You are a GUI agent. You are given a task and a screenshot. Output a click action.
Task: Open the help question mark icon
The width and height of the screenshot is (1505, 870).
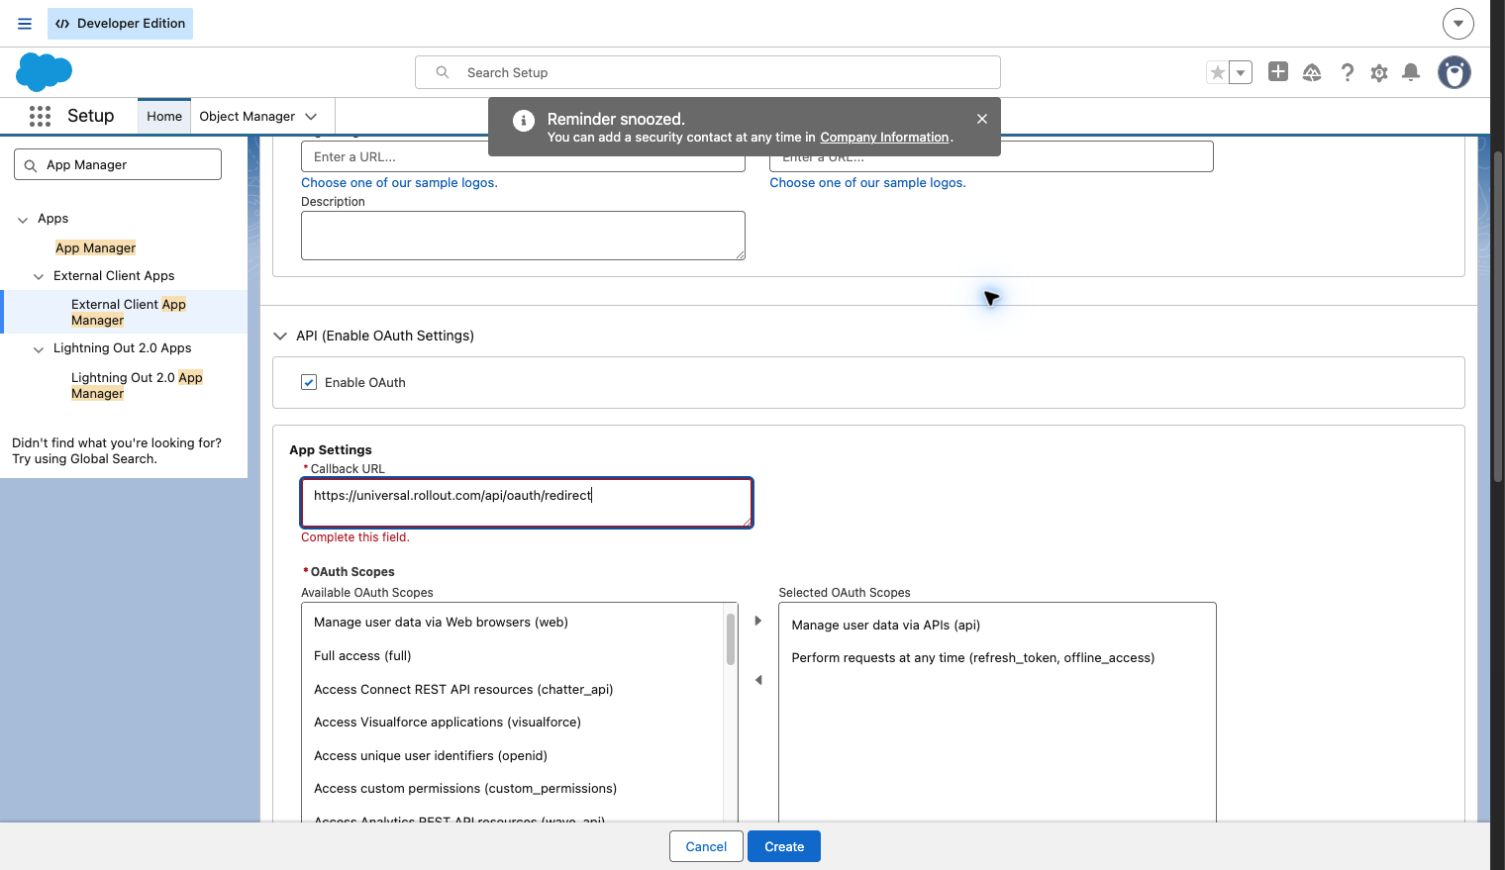(x=1347, y=72)
